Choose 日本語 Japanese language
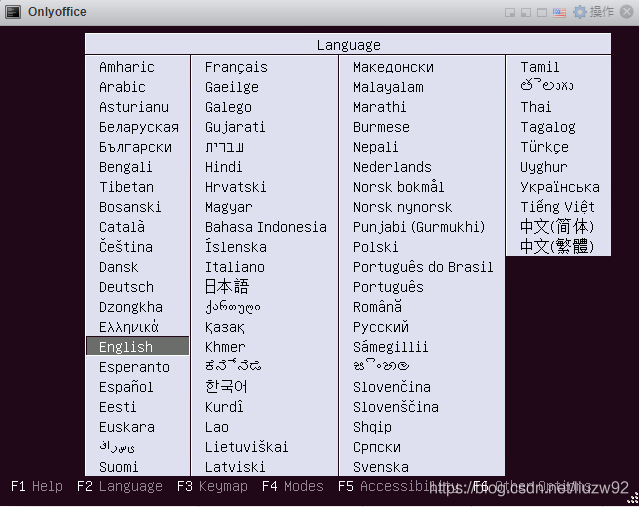 (227, 287)
